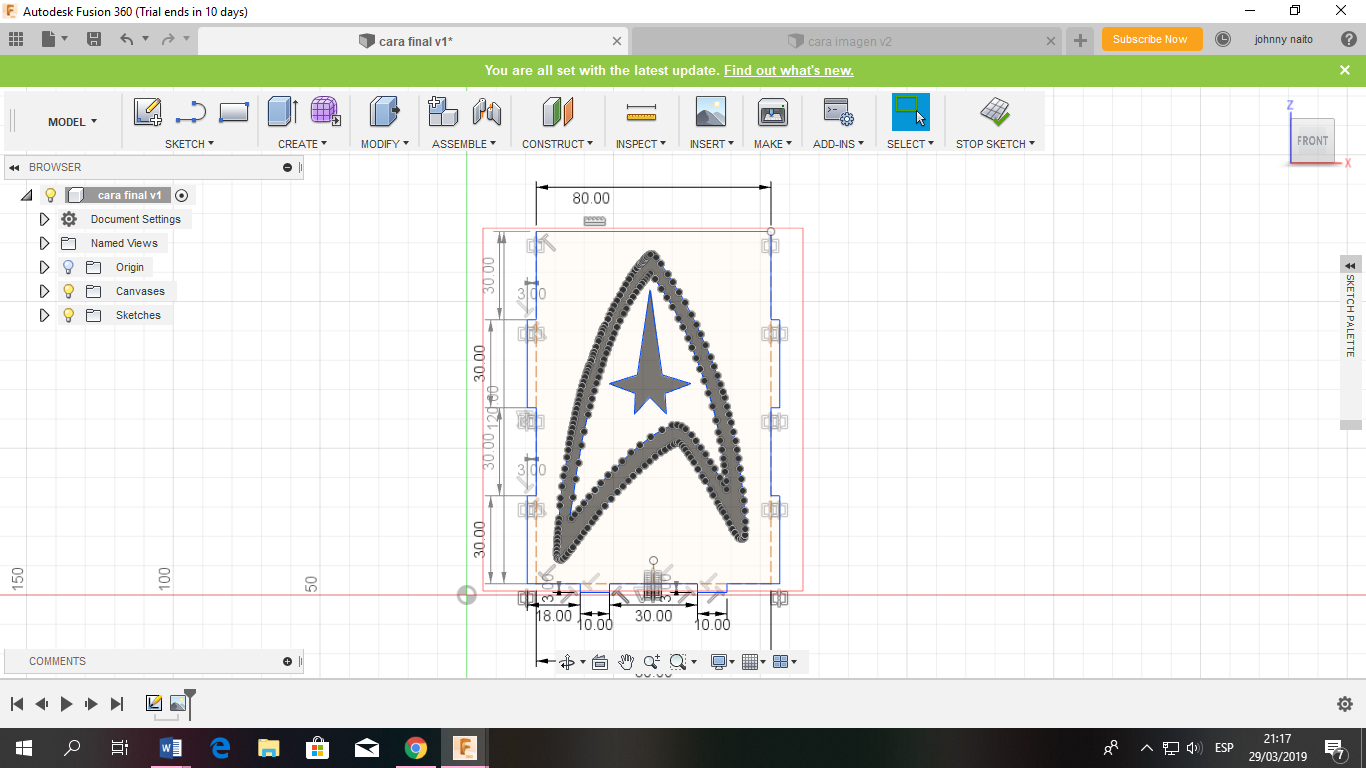Dismiss the green update banner
The width and height of the screenshot is (1366, 768).
[x=1345, y=70]
